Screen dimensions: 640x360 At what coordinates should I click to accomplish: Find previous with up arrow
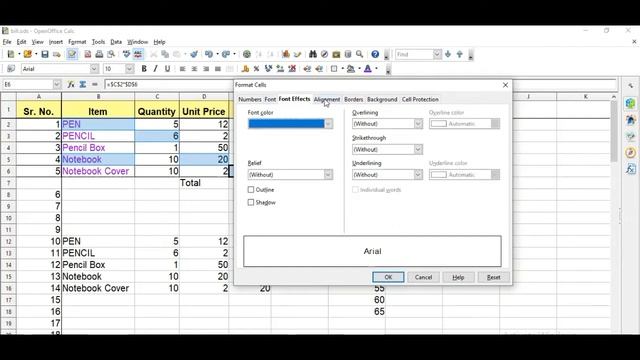coord(460,54)
